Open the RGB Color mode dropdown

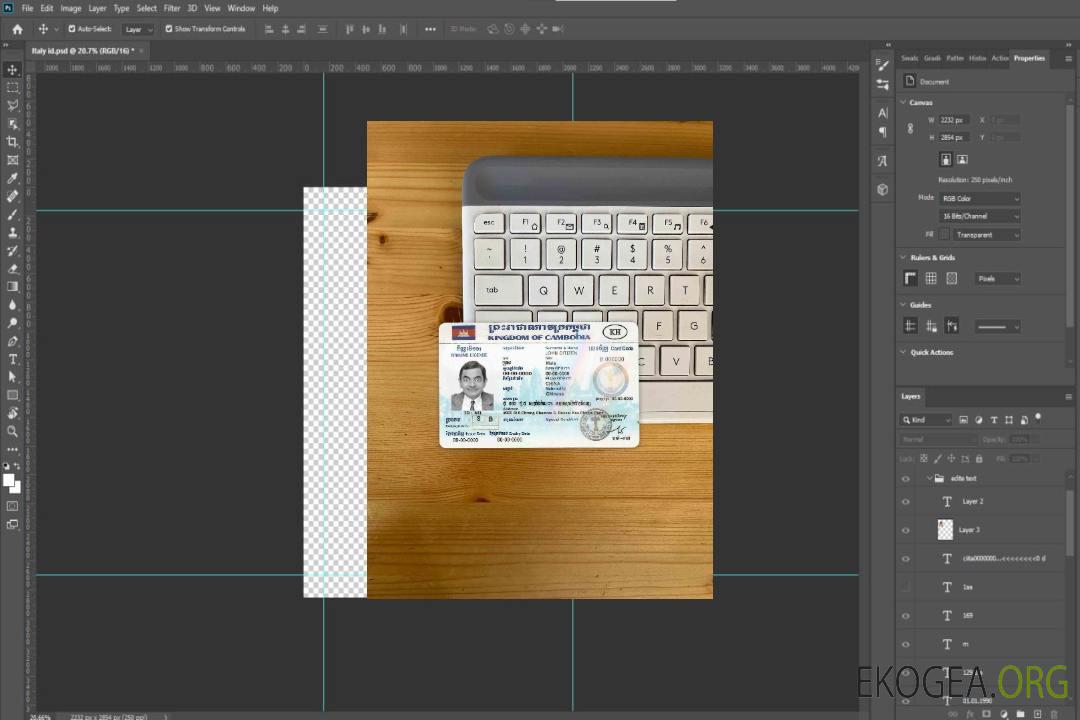[x=980, y=199]
